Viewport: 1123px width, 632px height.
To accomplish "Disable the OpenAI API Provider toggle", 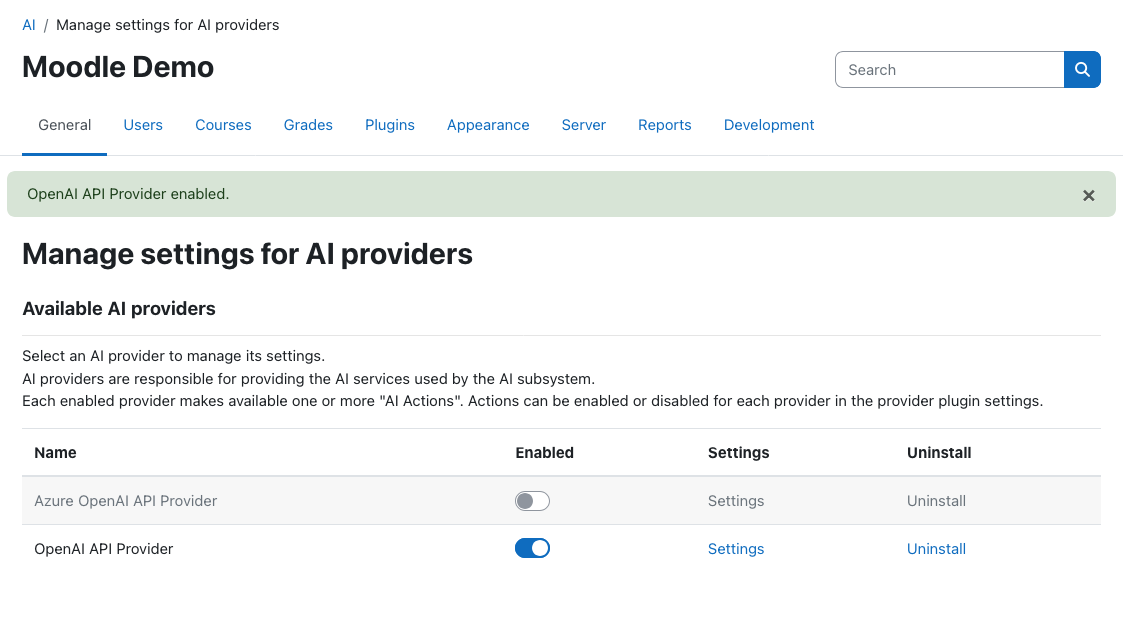I will coord(532,548).
